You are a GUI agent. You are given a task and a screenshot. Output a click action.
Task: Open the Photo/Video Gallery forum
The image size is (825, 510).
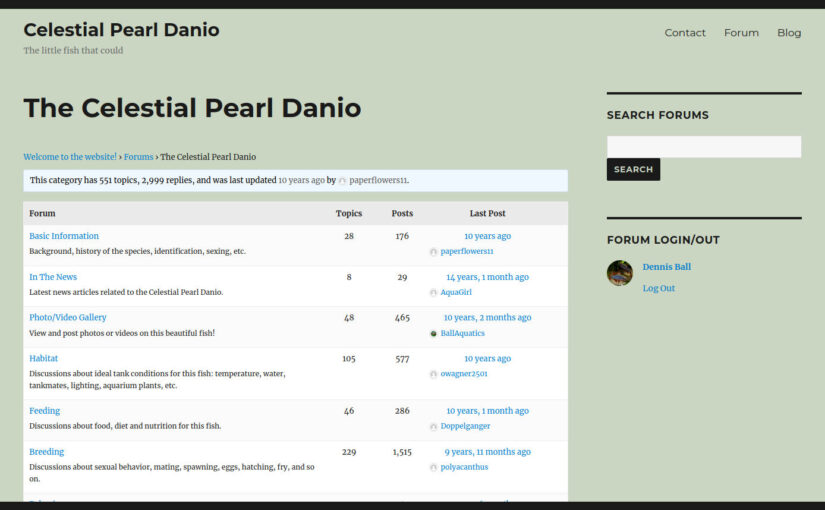67,317
